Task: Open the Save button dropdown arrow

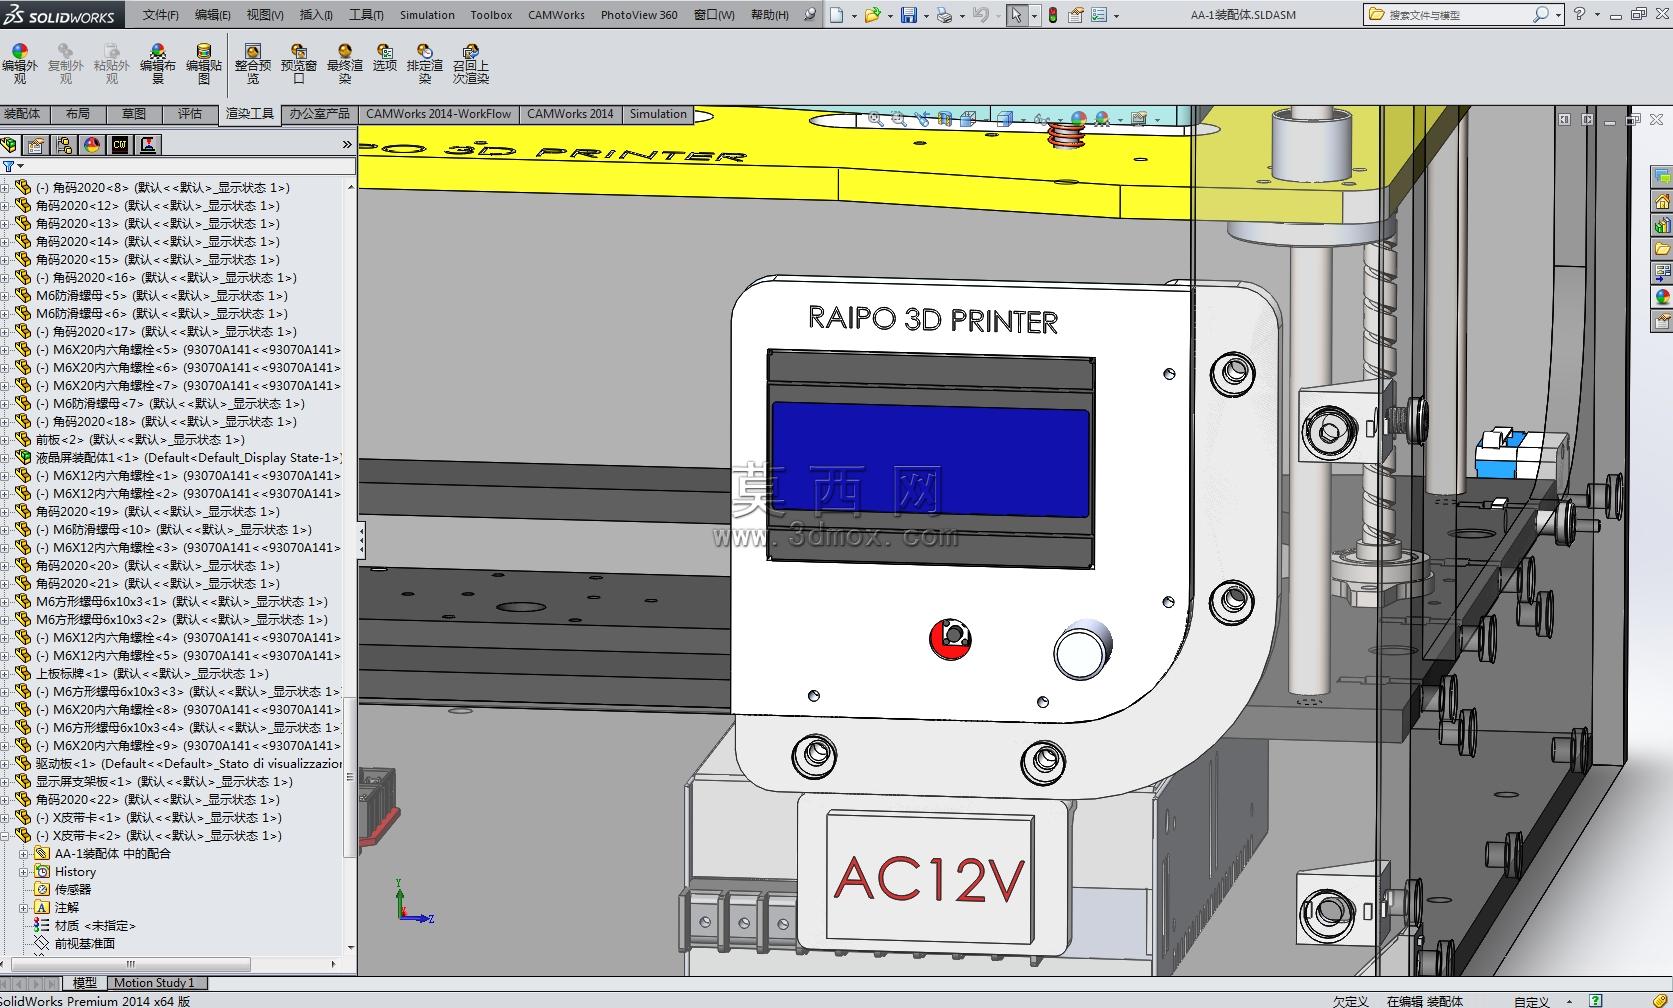Action: click(925, 15)
